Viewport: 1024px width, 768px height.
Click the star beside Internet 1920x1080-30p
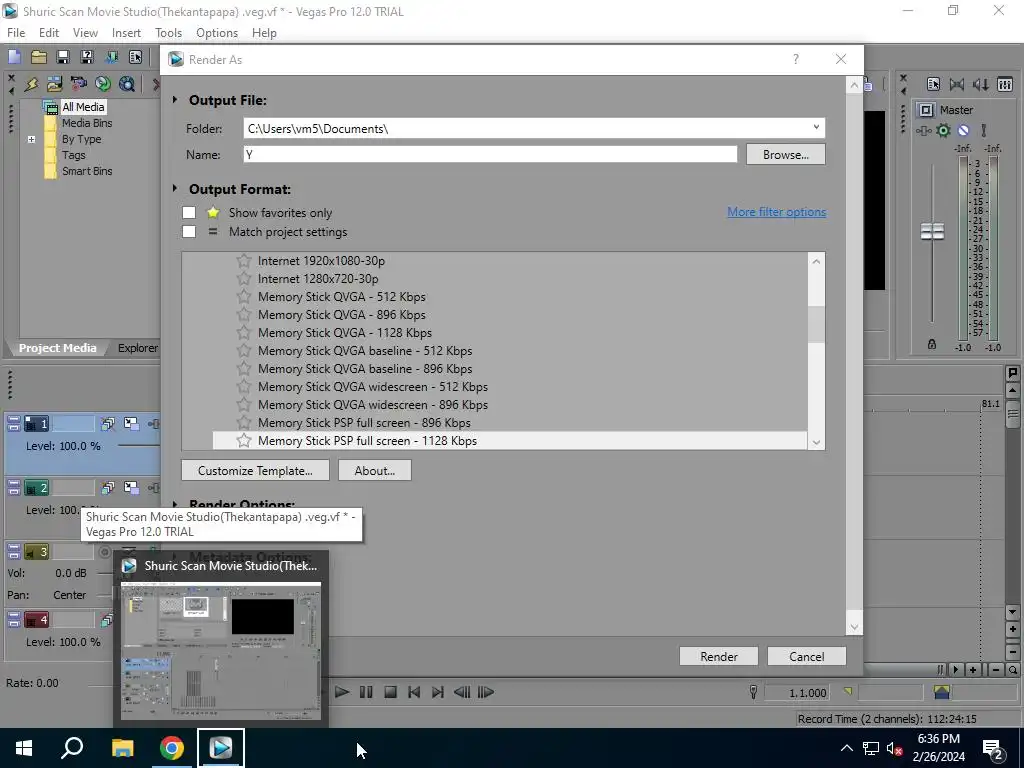(244, 261)
